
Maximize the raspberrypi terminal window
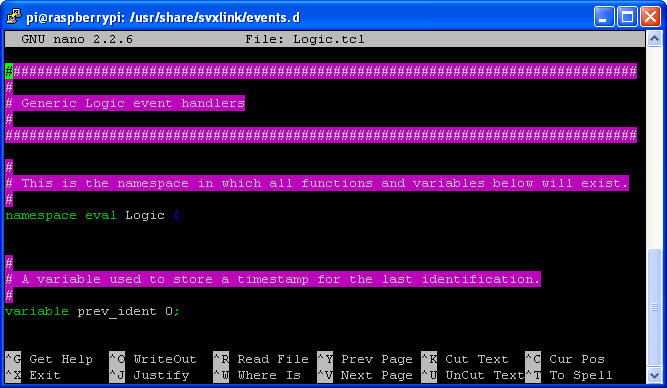click(627, 17)
